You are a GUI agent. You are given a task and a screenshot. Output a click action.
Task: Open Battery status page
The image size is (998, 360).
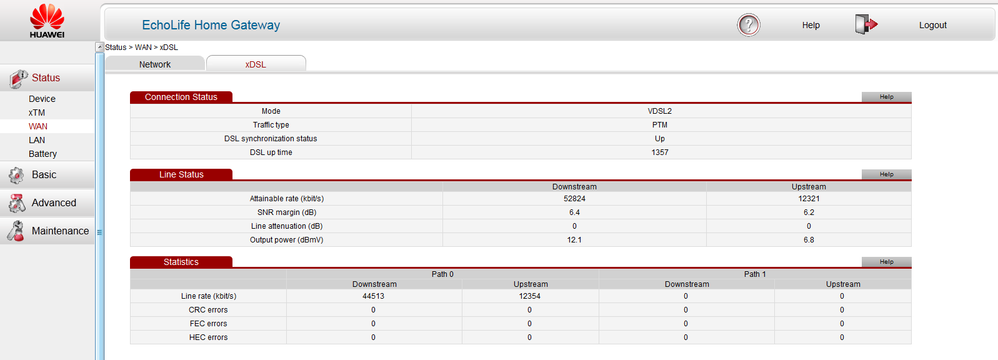43,154
